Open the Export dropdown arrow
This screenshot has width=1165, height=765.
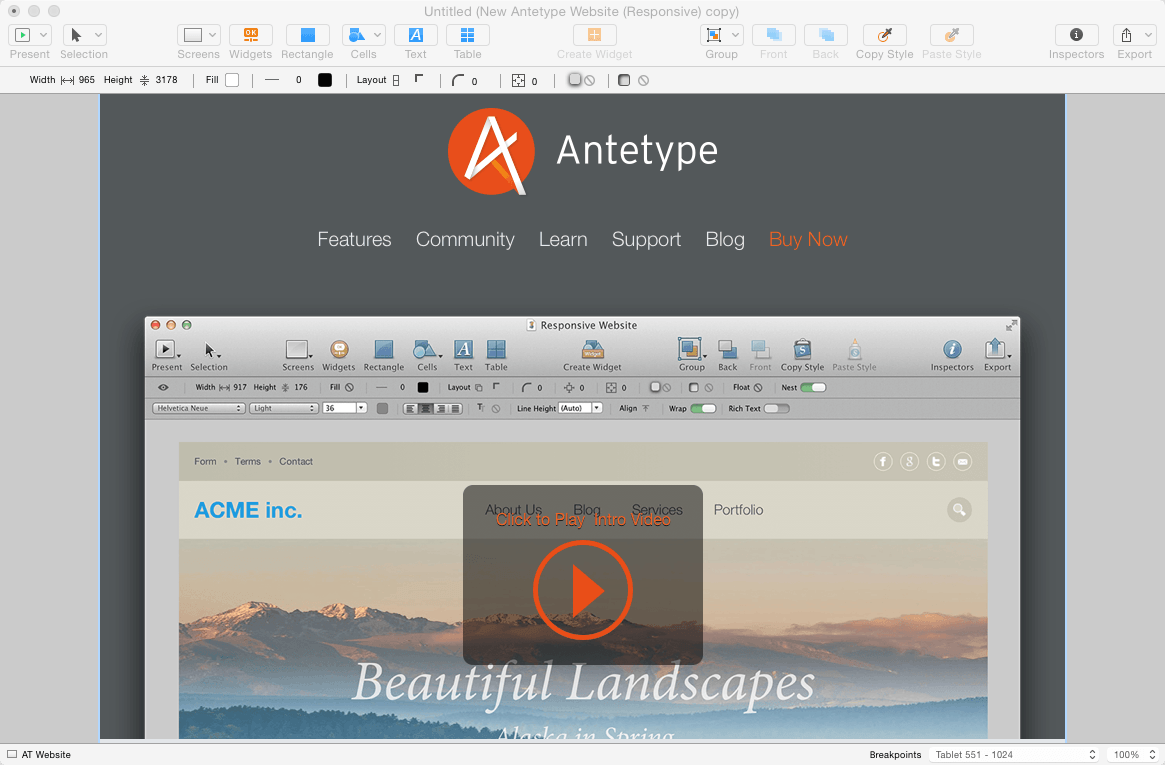coord(1148,35)
